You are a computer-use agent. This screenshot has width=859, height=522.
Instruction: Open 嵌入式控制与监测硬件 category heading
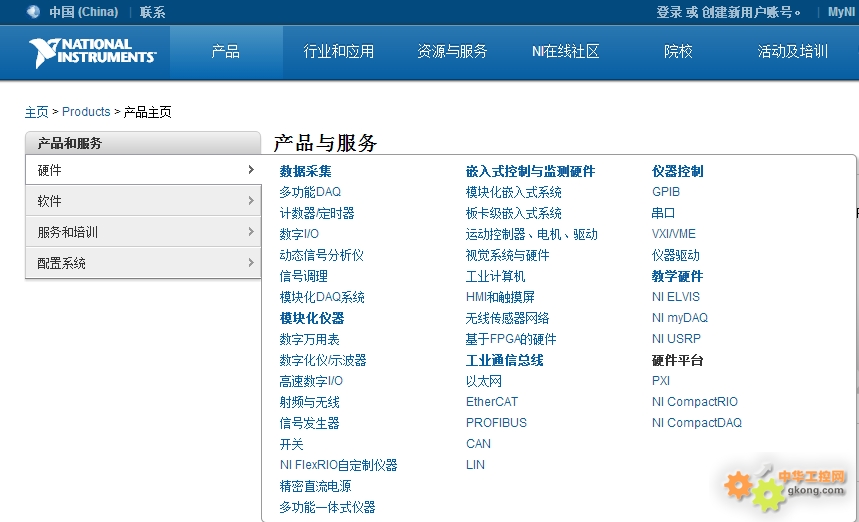[530, 171]
